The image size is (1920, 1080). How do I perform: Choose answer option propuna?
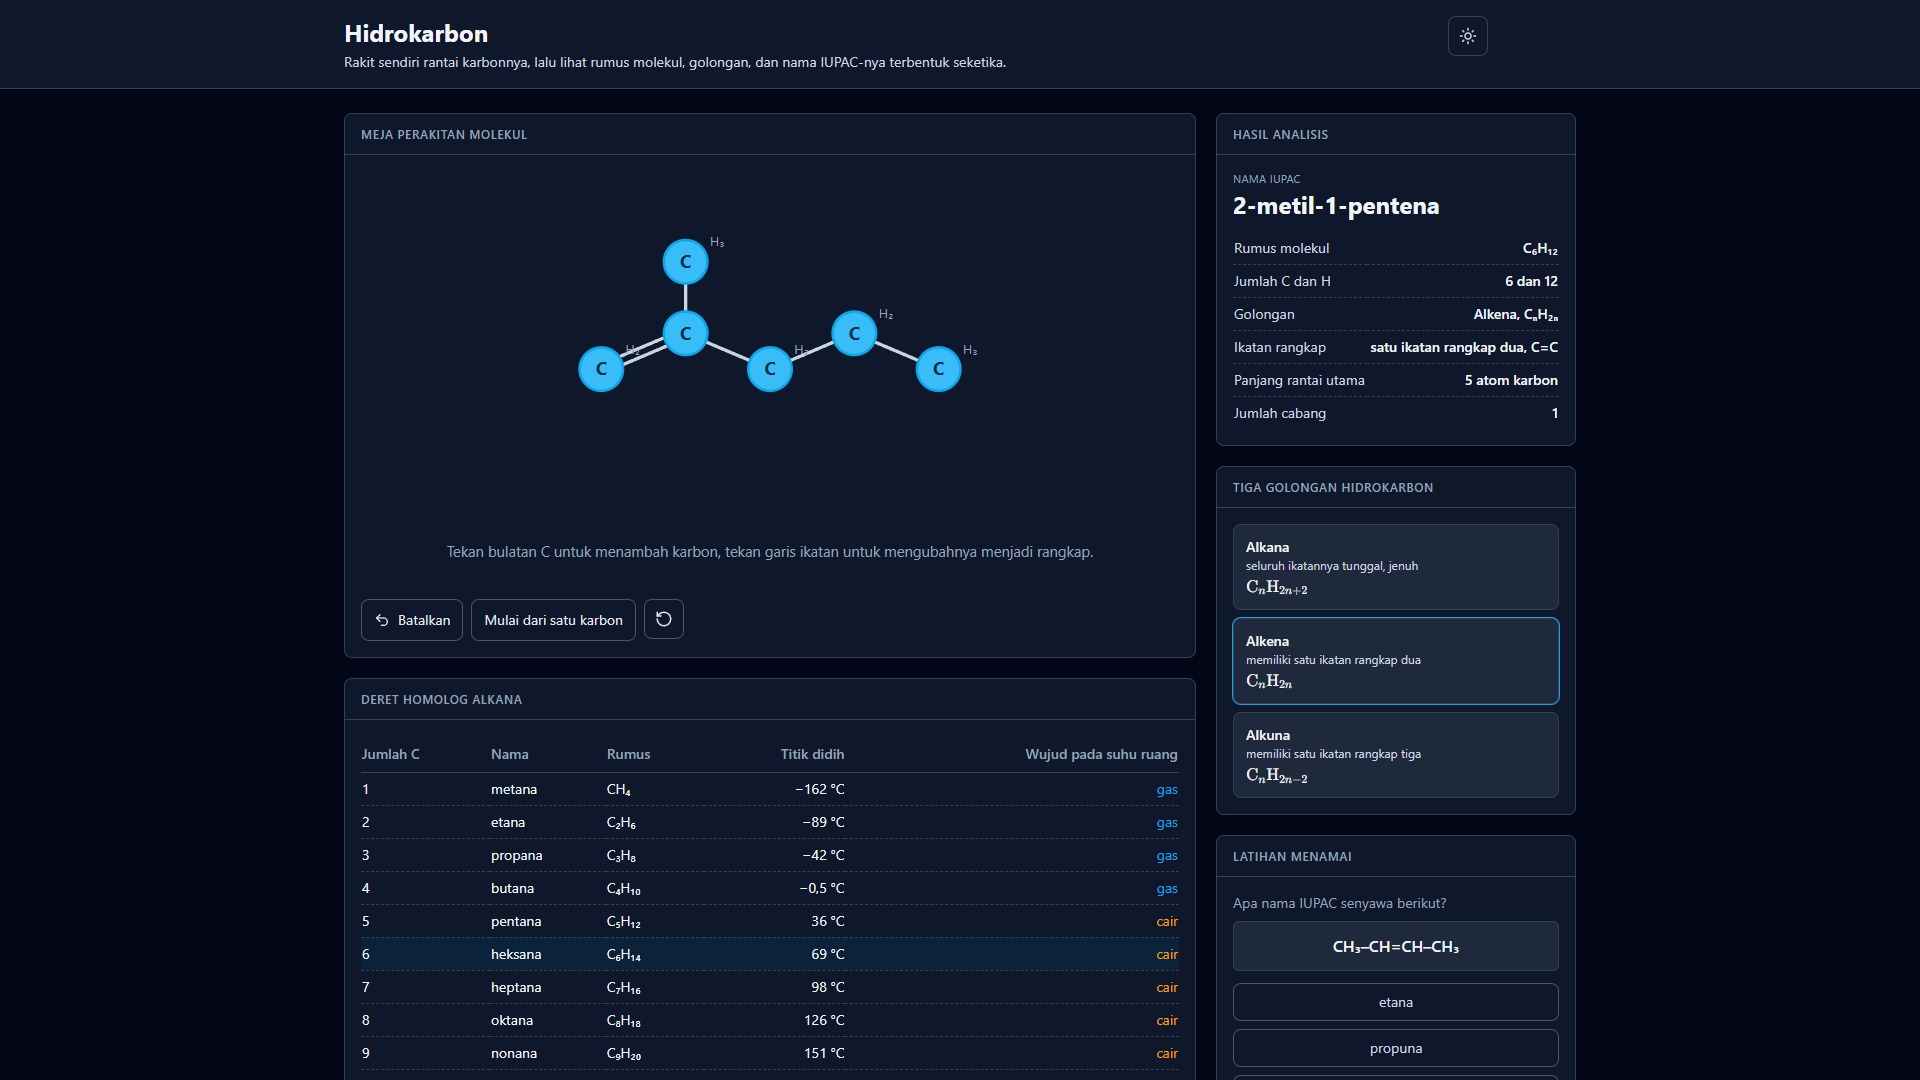point(1395,1048)
